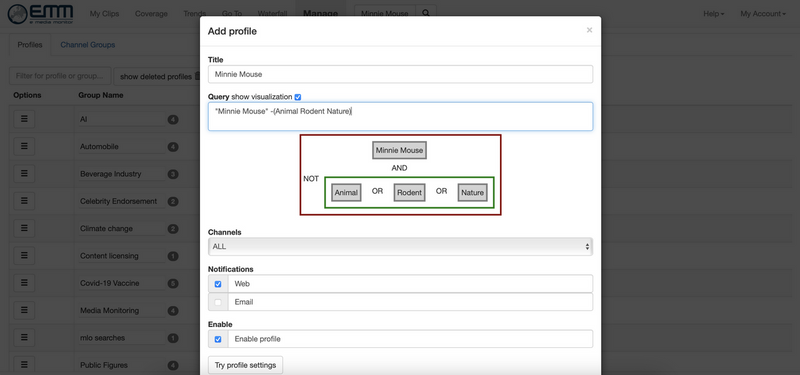800x375 pixels.
Task: Enable the Email notification checkbox
Action: pyautogui.click(x=218, y=302)
